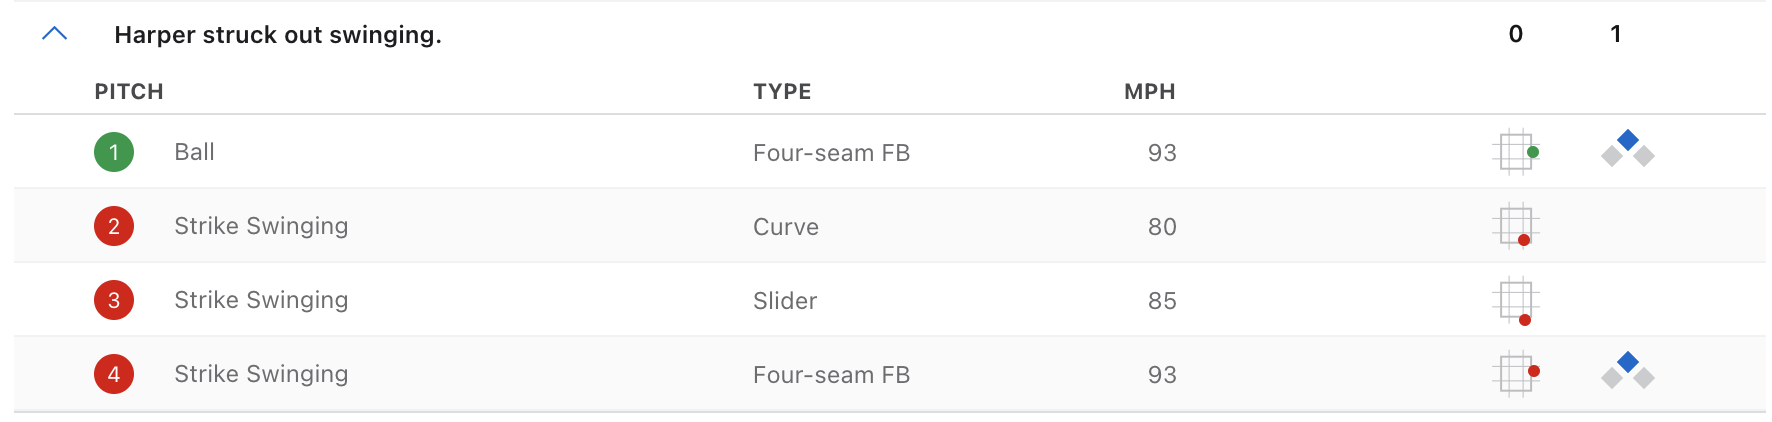Click the MPH column header
The height and width of the screenshot is (422, 1772).
[1149, 92]
